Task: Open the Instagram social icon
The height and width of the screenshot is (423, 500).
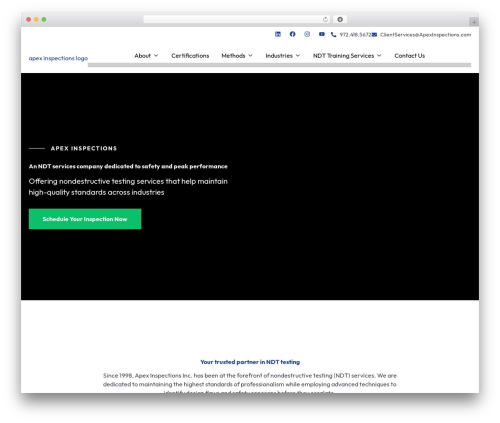Action: (x=307, y=34)
